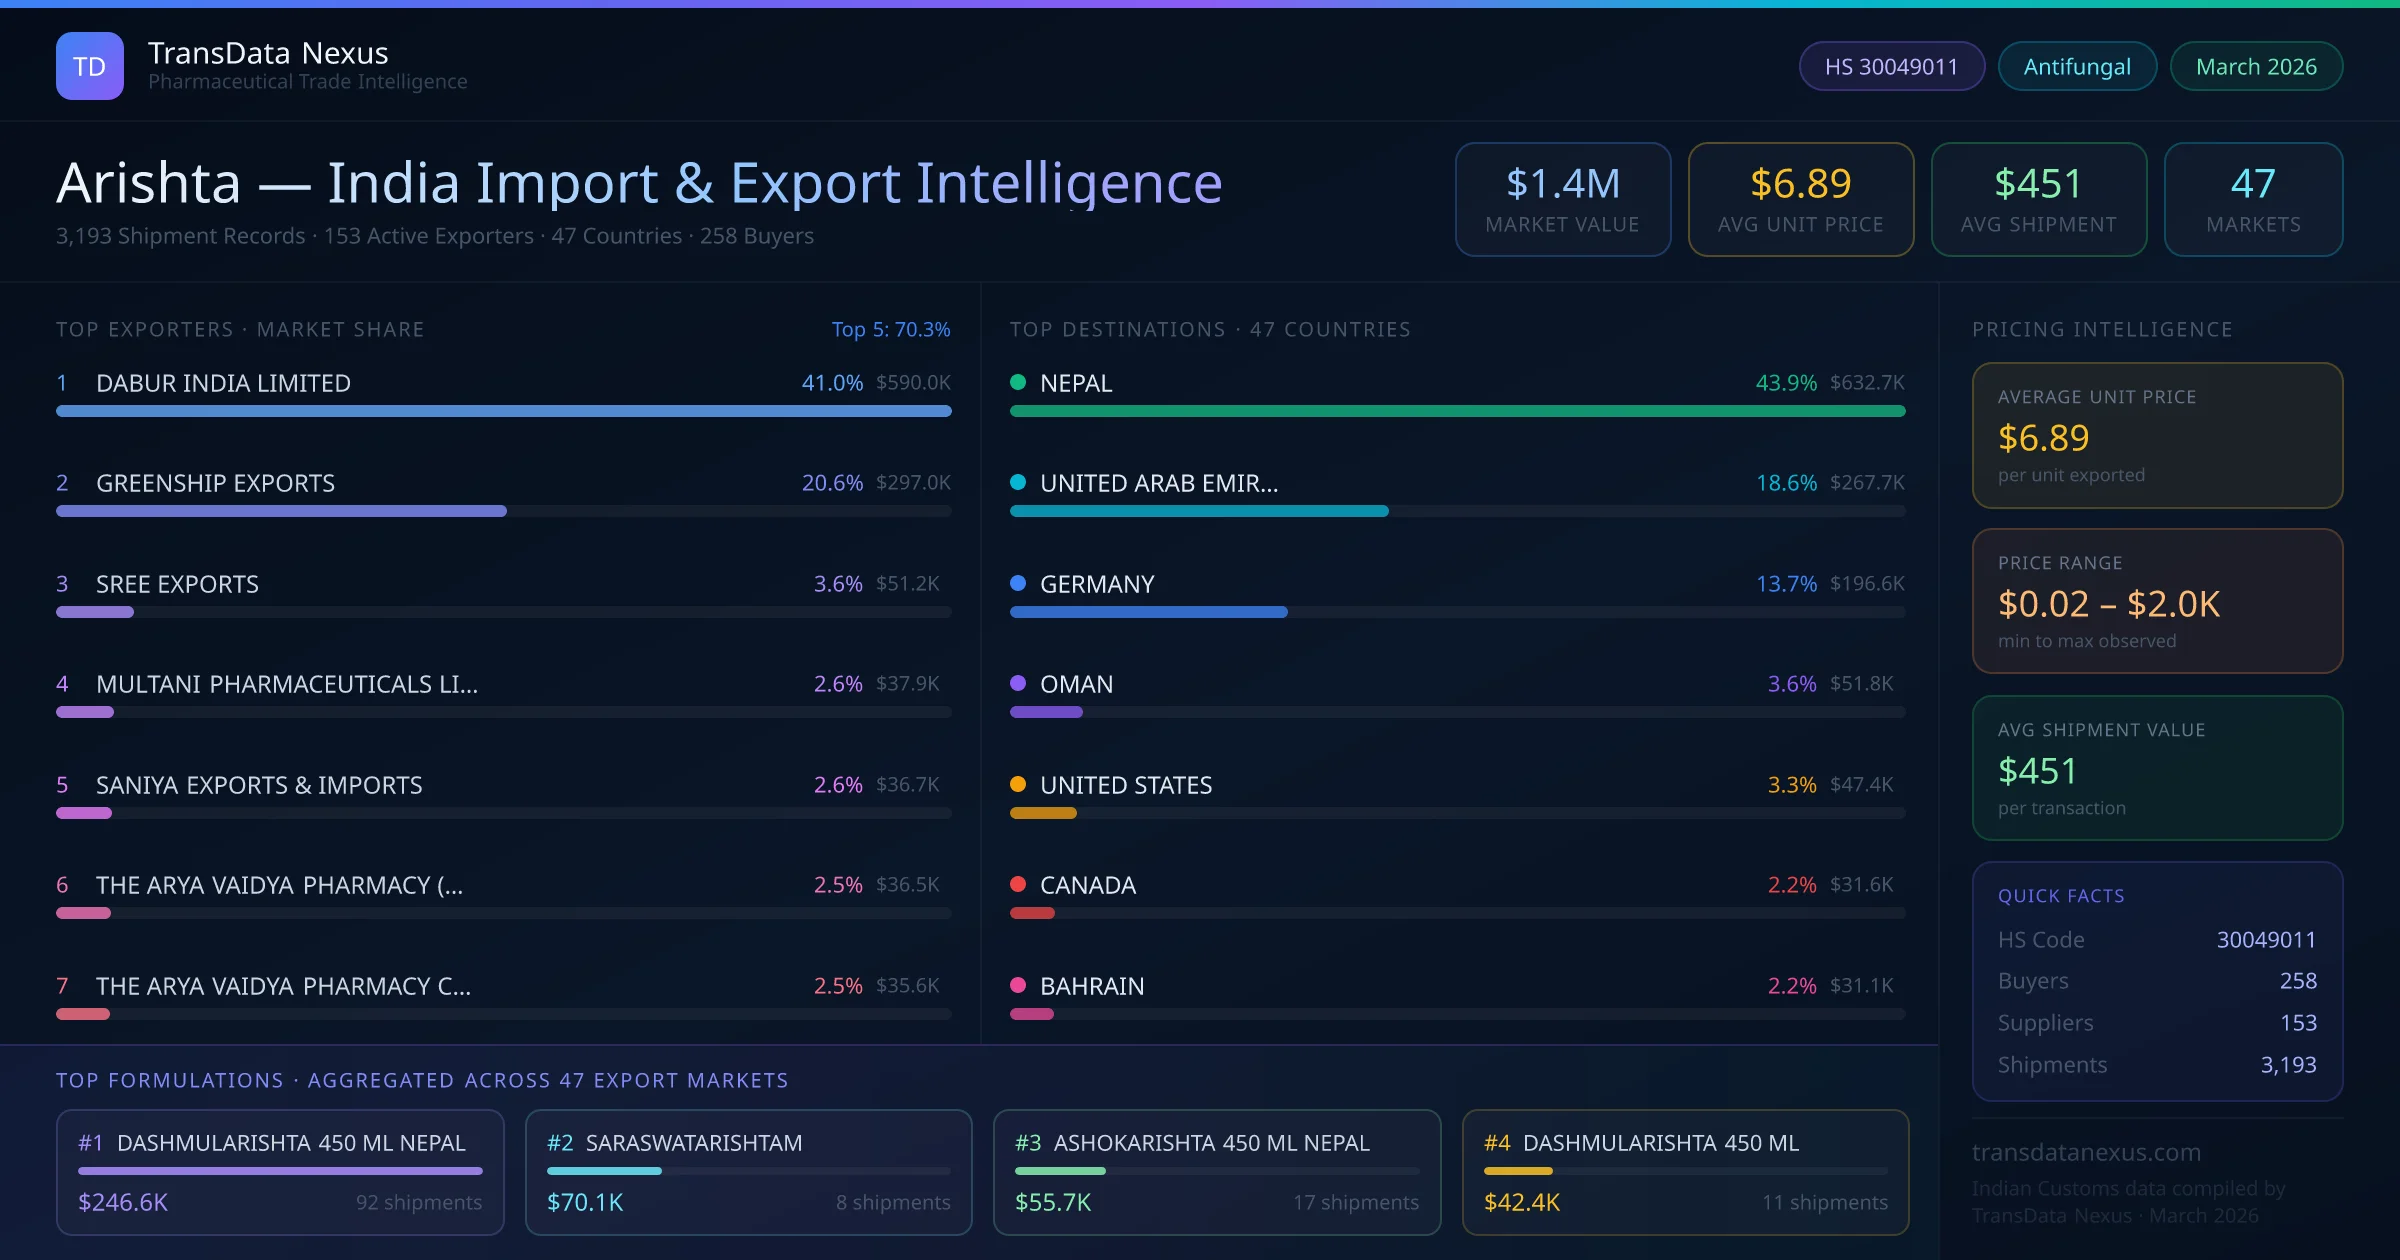Click Canada's red dot marker
Viewport: 2400px width, 1260px height.
pyautogui.click(x=1018, y=885)
